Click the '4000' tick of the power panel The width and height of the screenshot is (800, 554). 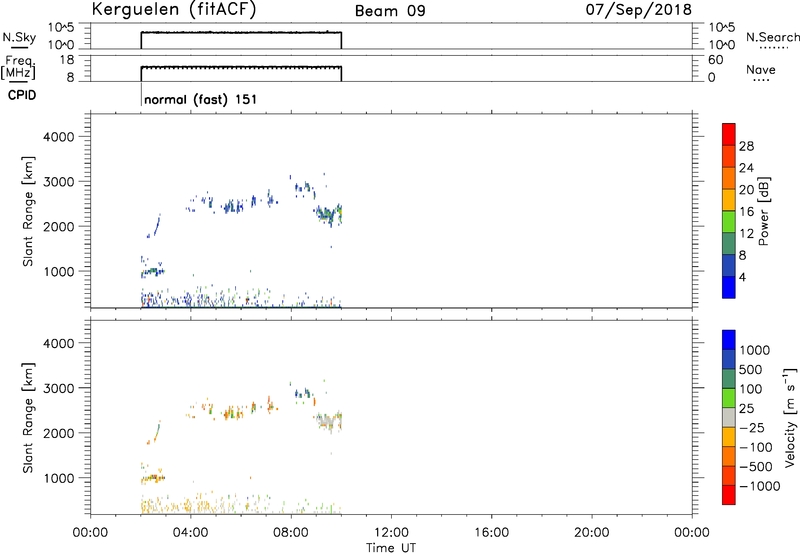point(59,137)
